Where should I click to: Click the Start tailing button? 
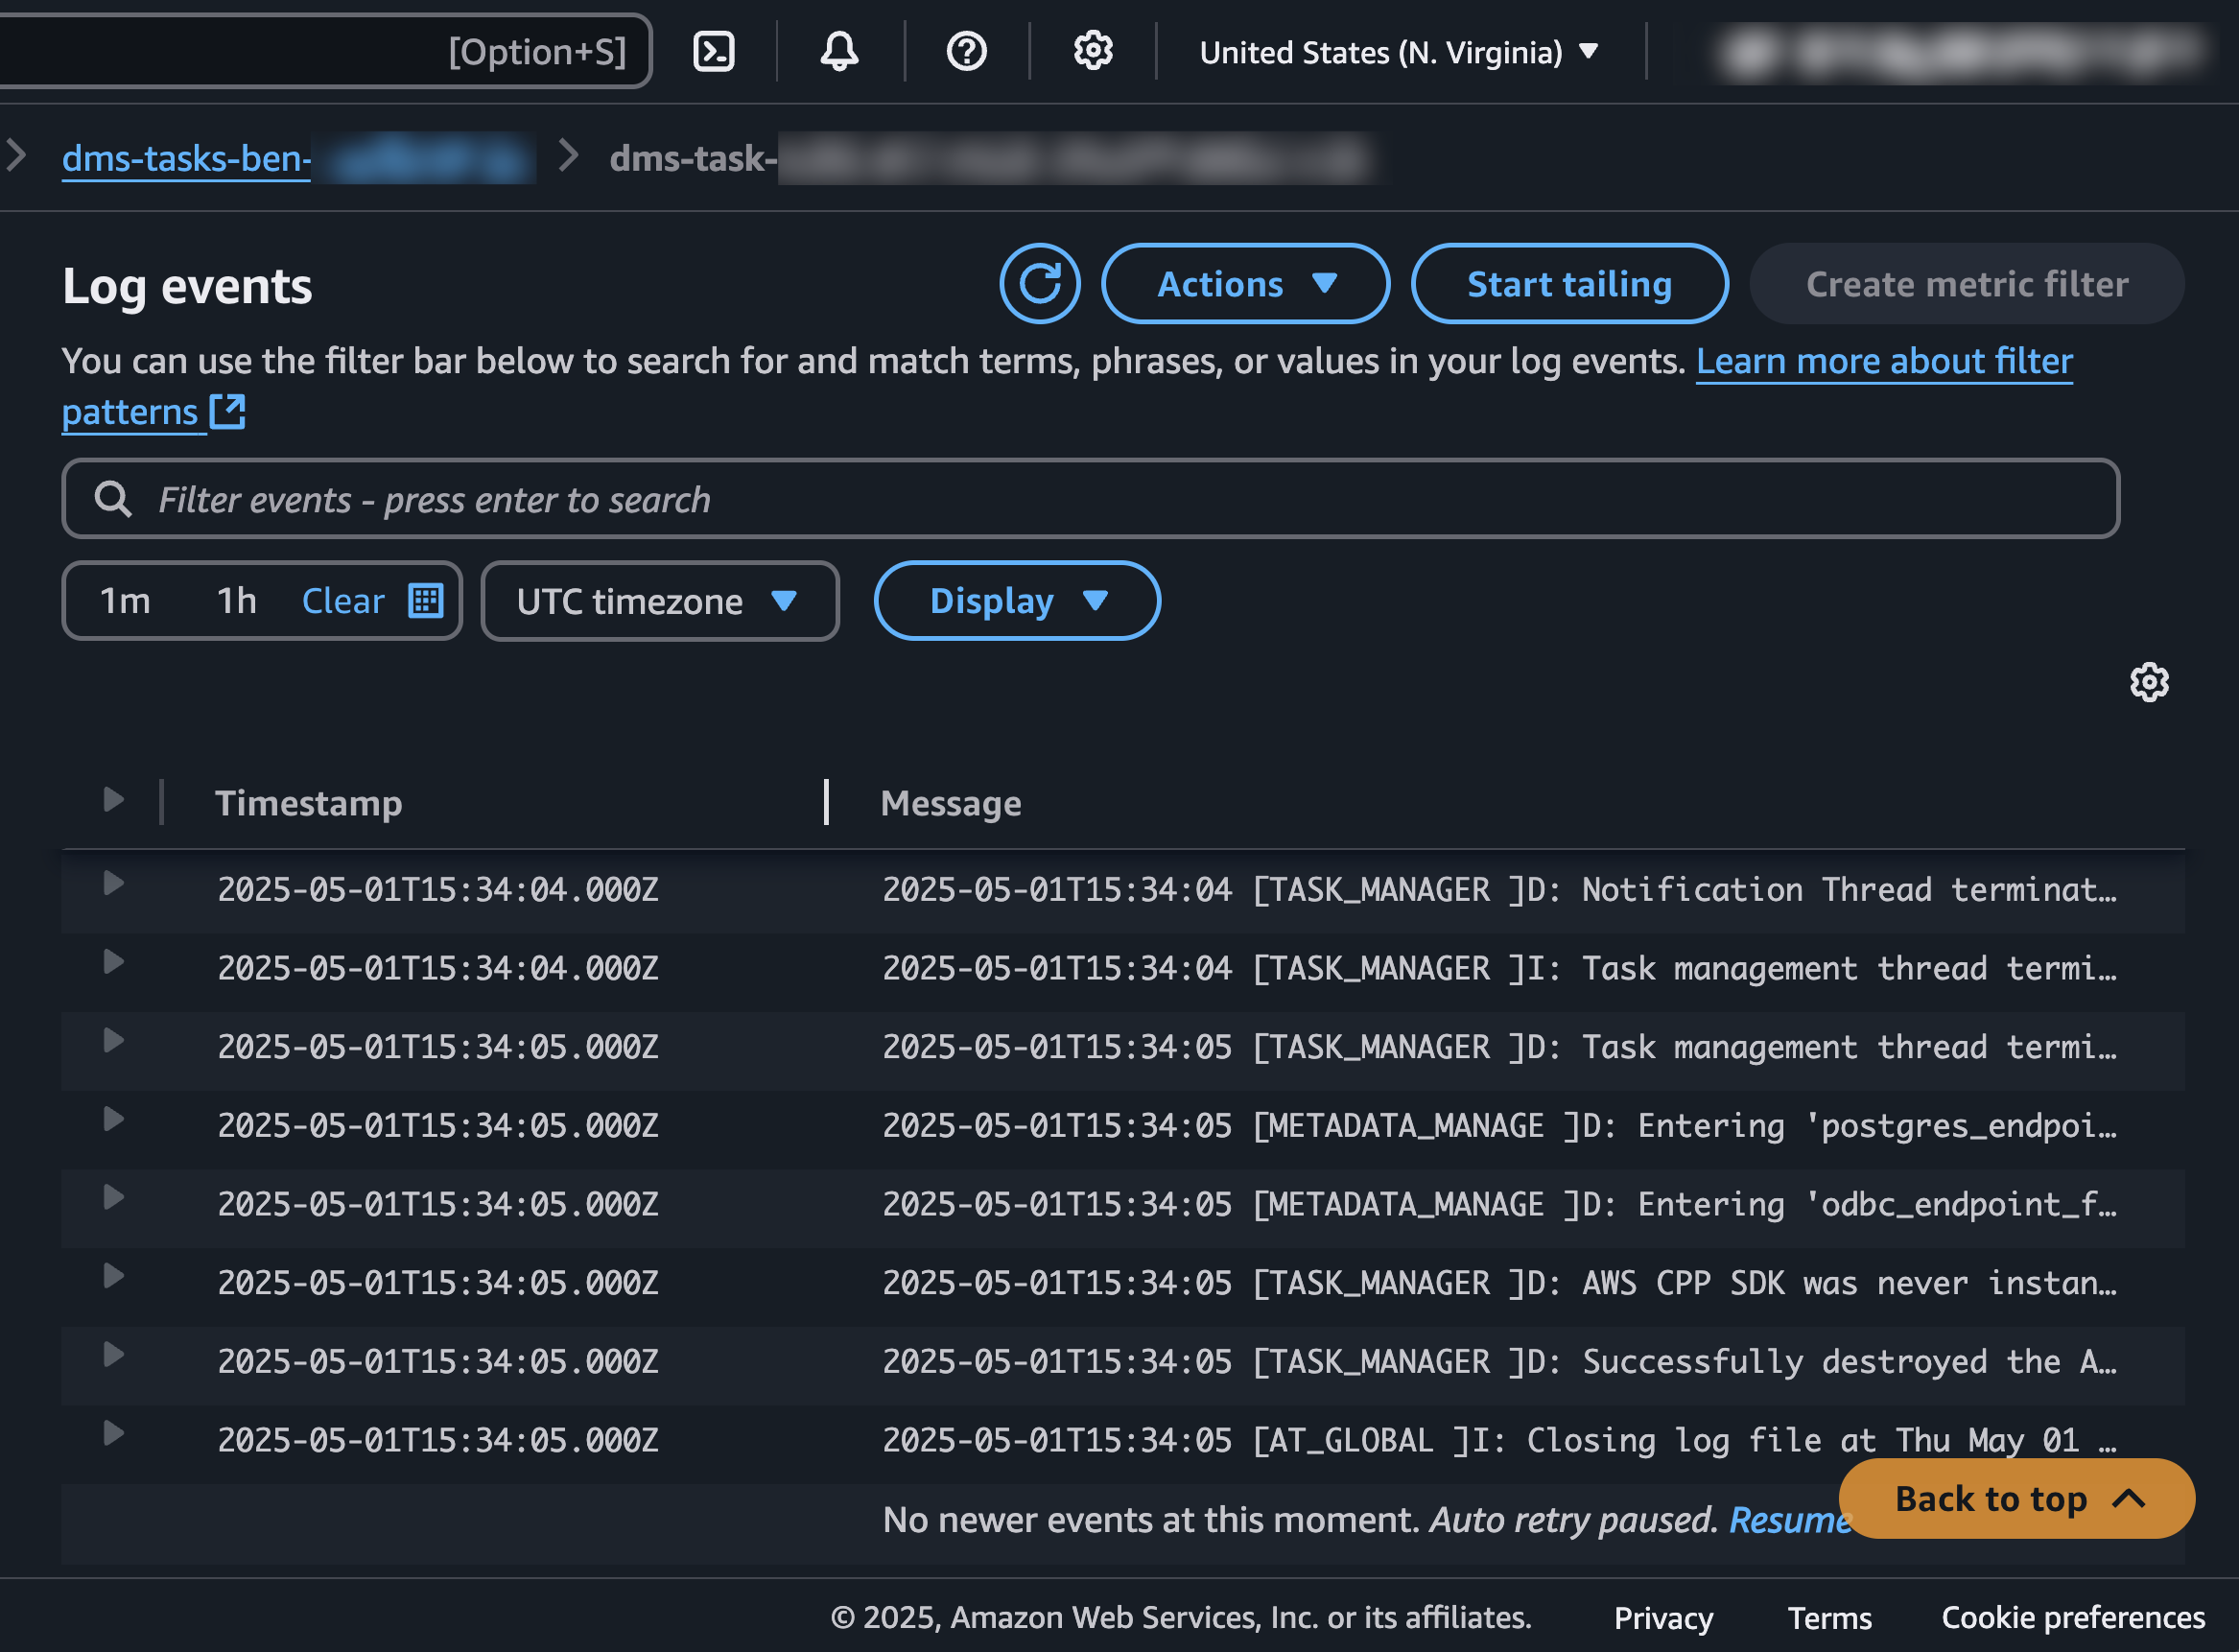click(1569, 284)
